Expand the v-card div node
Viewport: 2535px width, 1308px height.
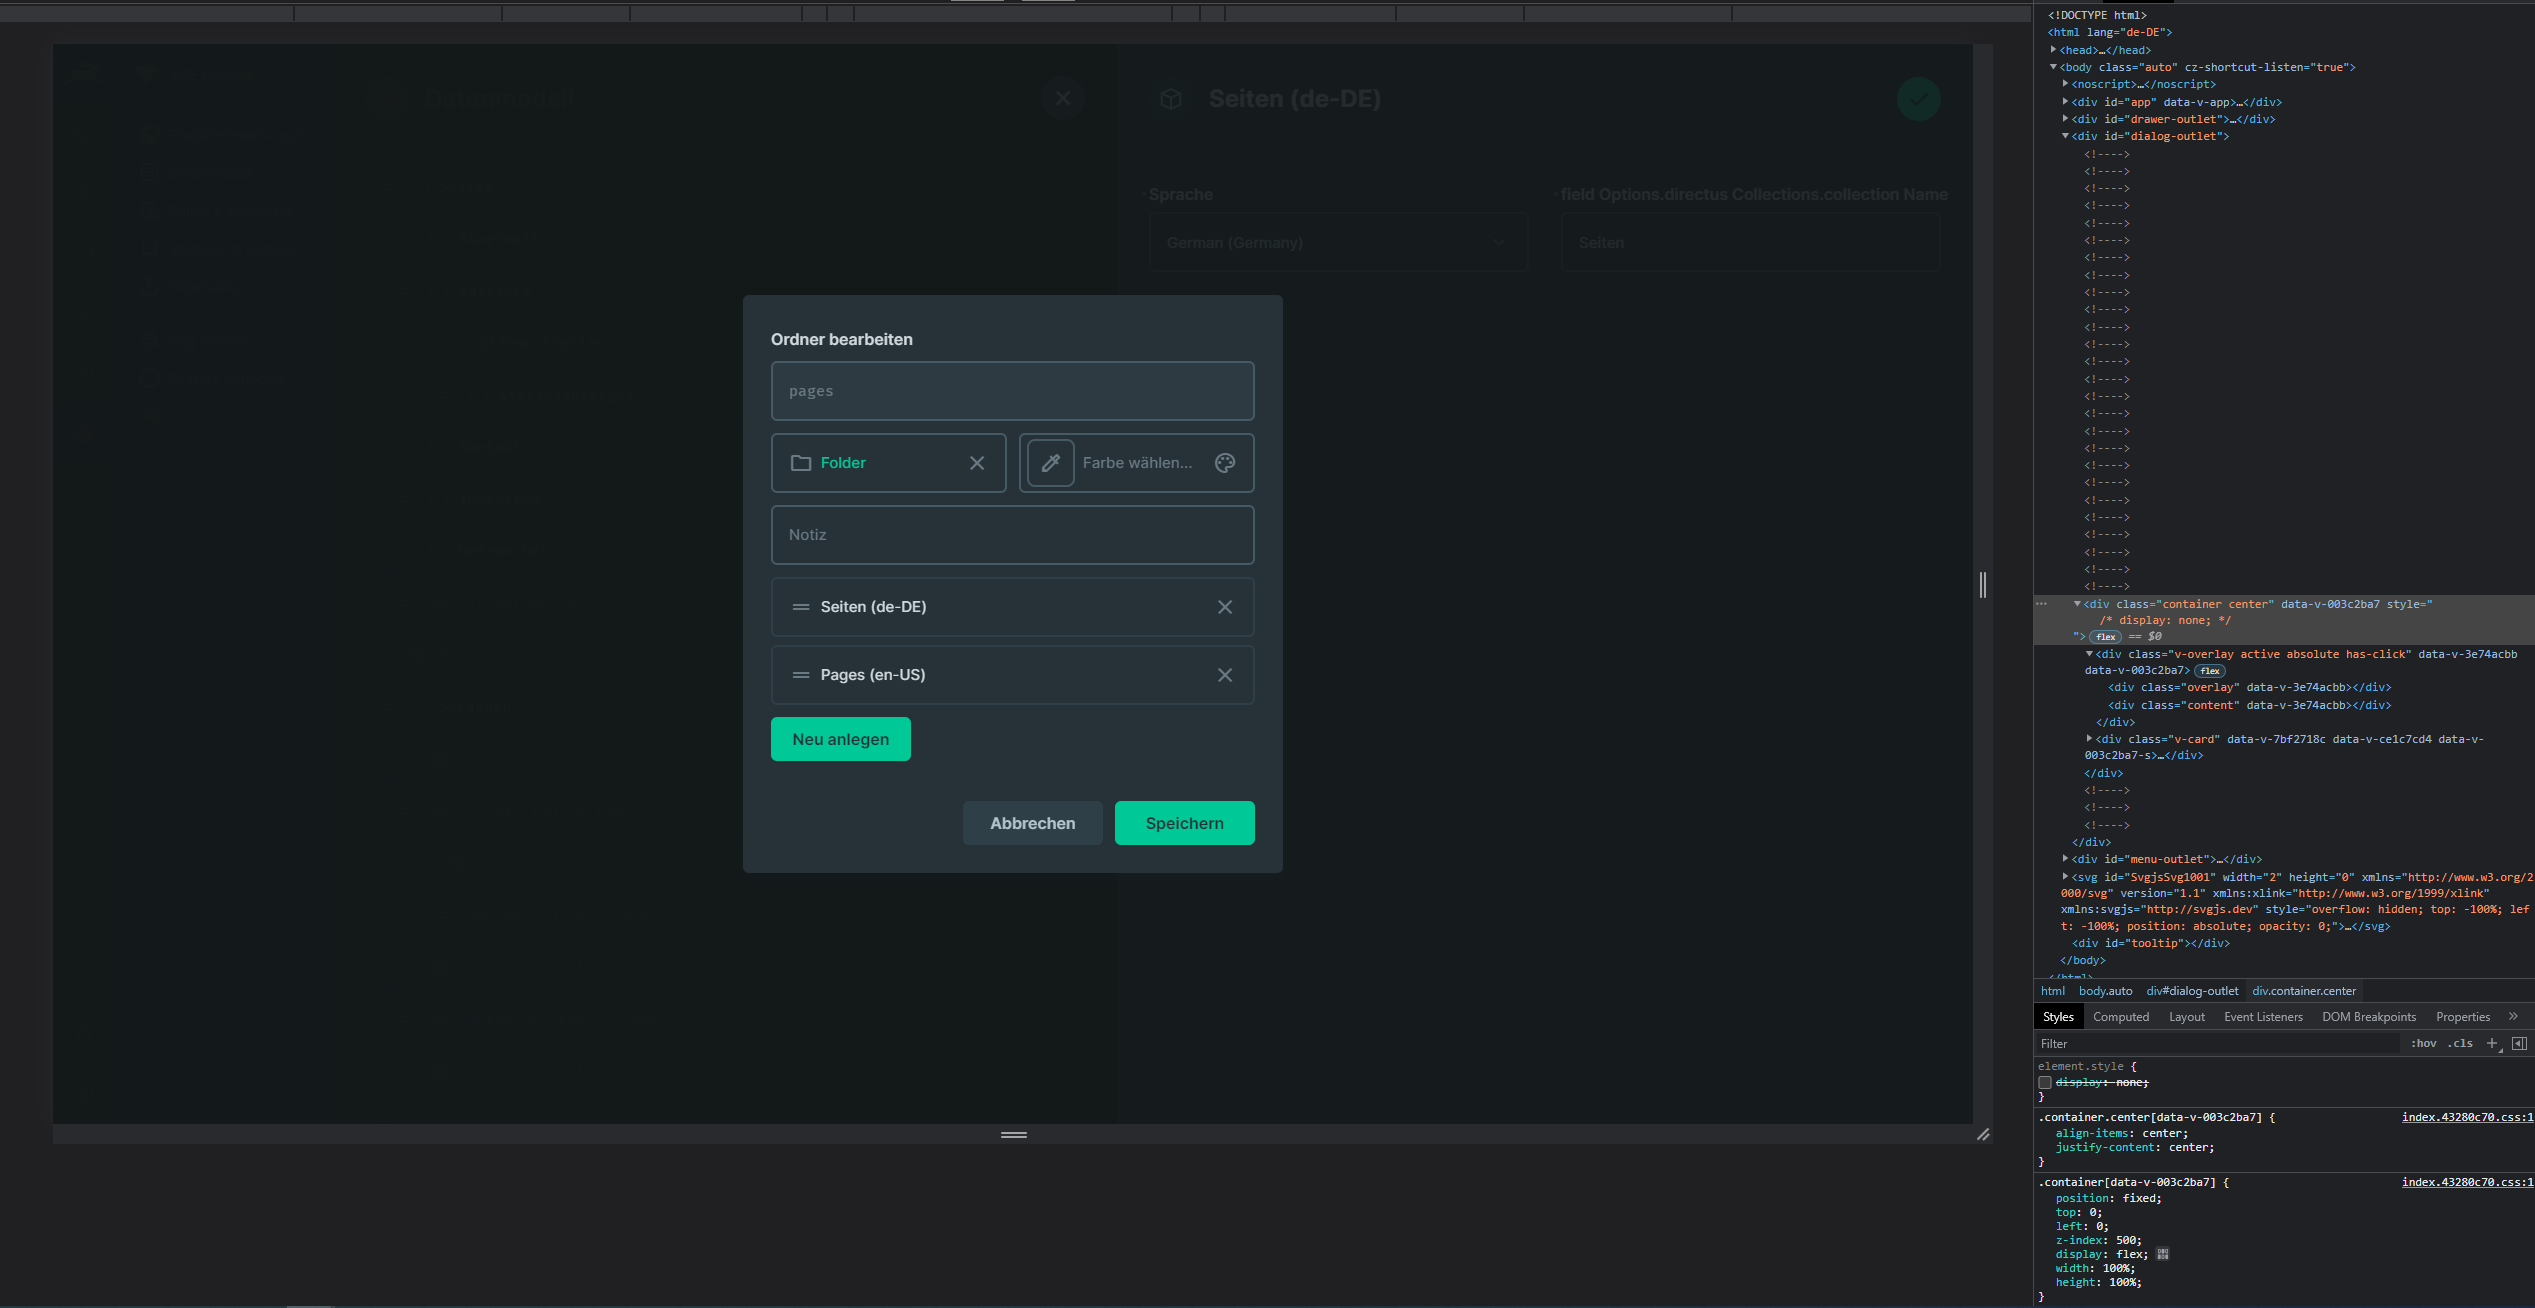[2089, 739]
